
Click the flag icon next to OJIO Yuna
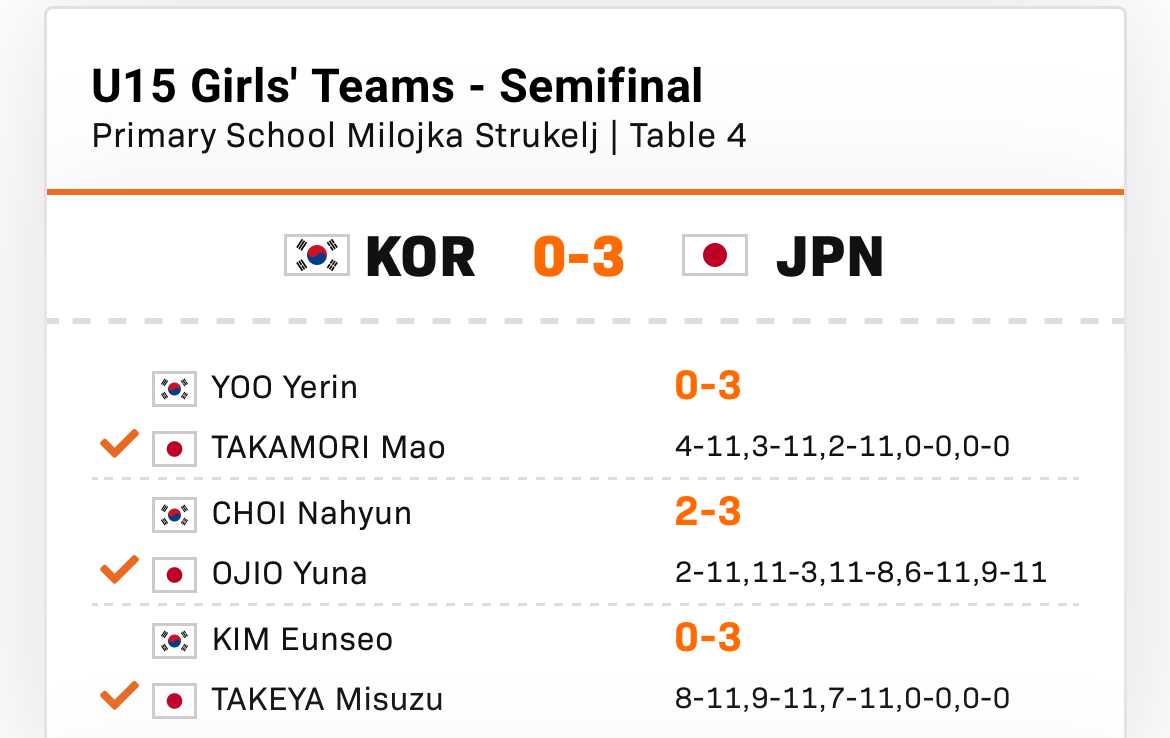point(174,574)
